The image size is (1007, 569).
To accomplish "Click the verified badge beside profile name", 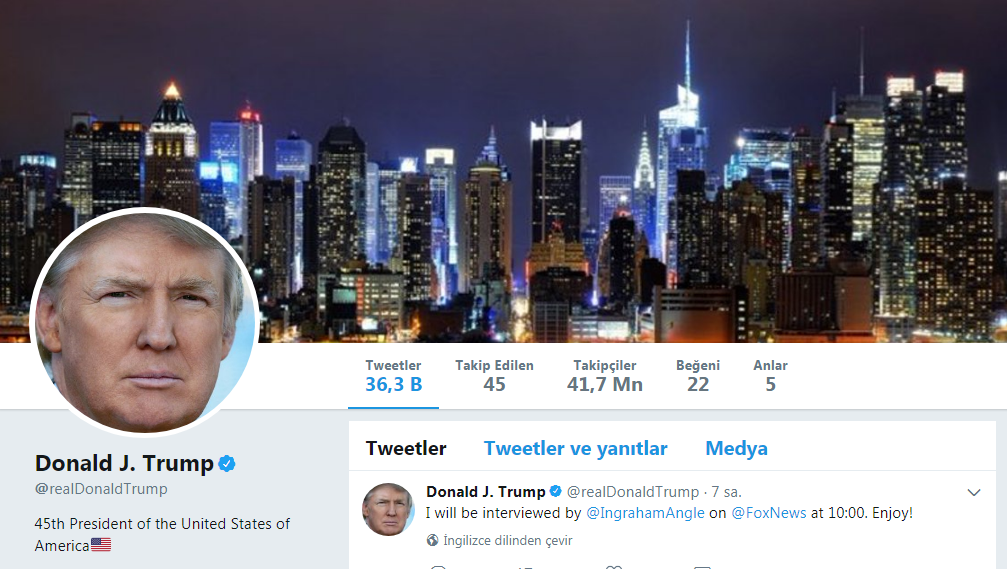I will [227, 463].
